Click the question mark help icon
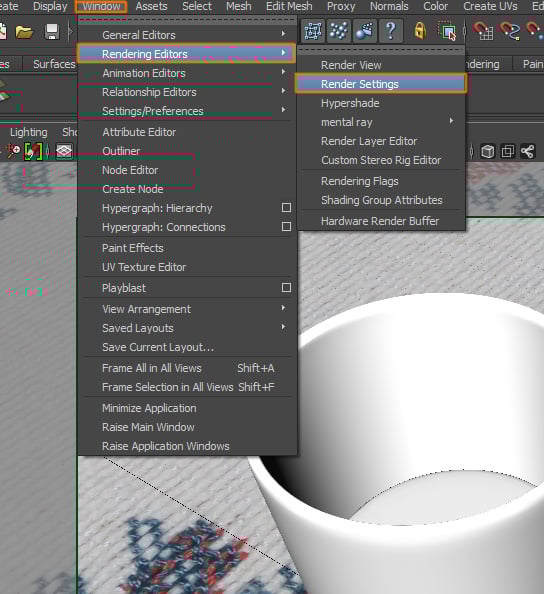This screenshot has width=544, height=594. pos(391,31)
